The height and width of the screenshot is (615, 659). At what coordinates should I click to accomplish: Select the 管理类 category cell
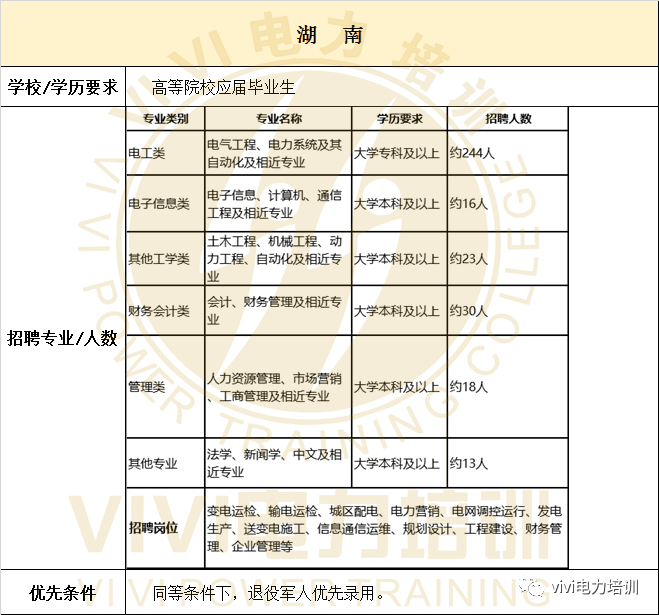tap(166, 387)
